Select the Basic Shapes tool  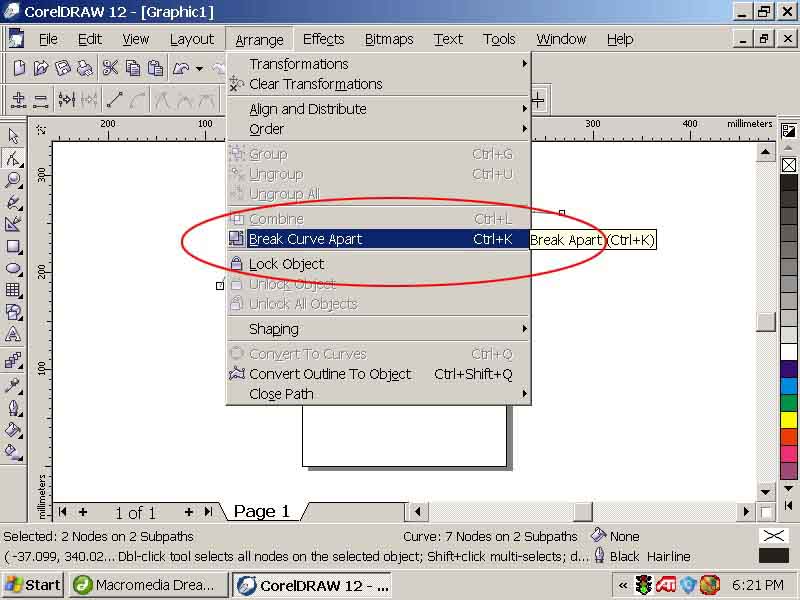click(x=13, y=312)
